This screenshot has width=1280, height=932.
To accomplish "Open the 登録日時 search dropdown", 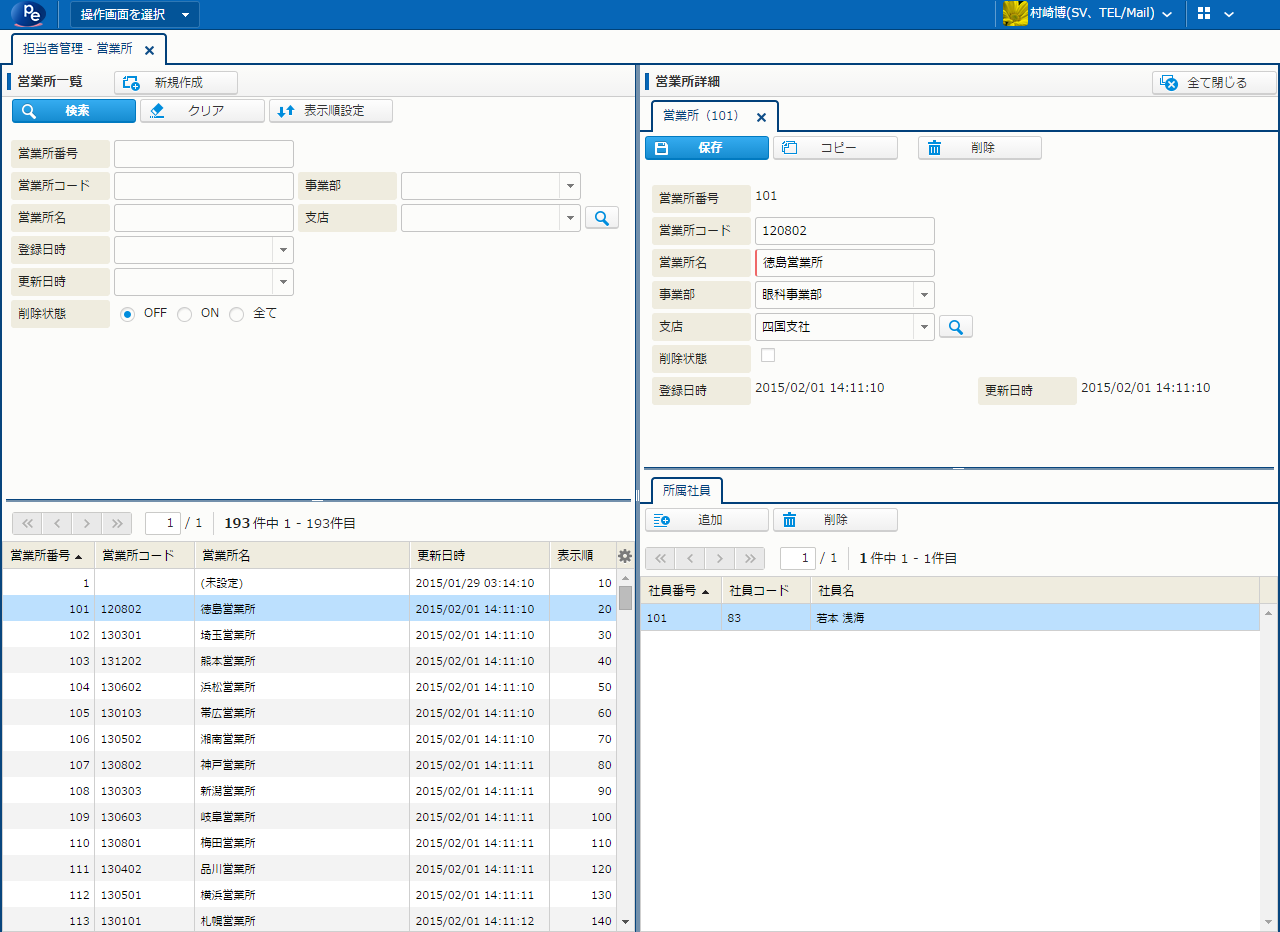I will click(283, 249).
